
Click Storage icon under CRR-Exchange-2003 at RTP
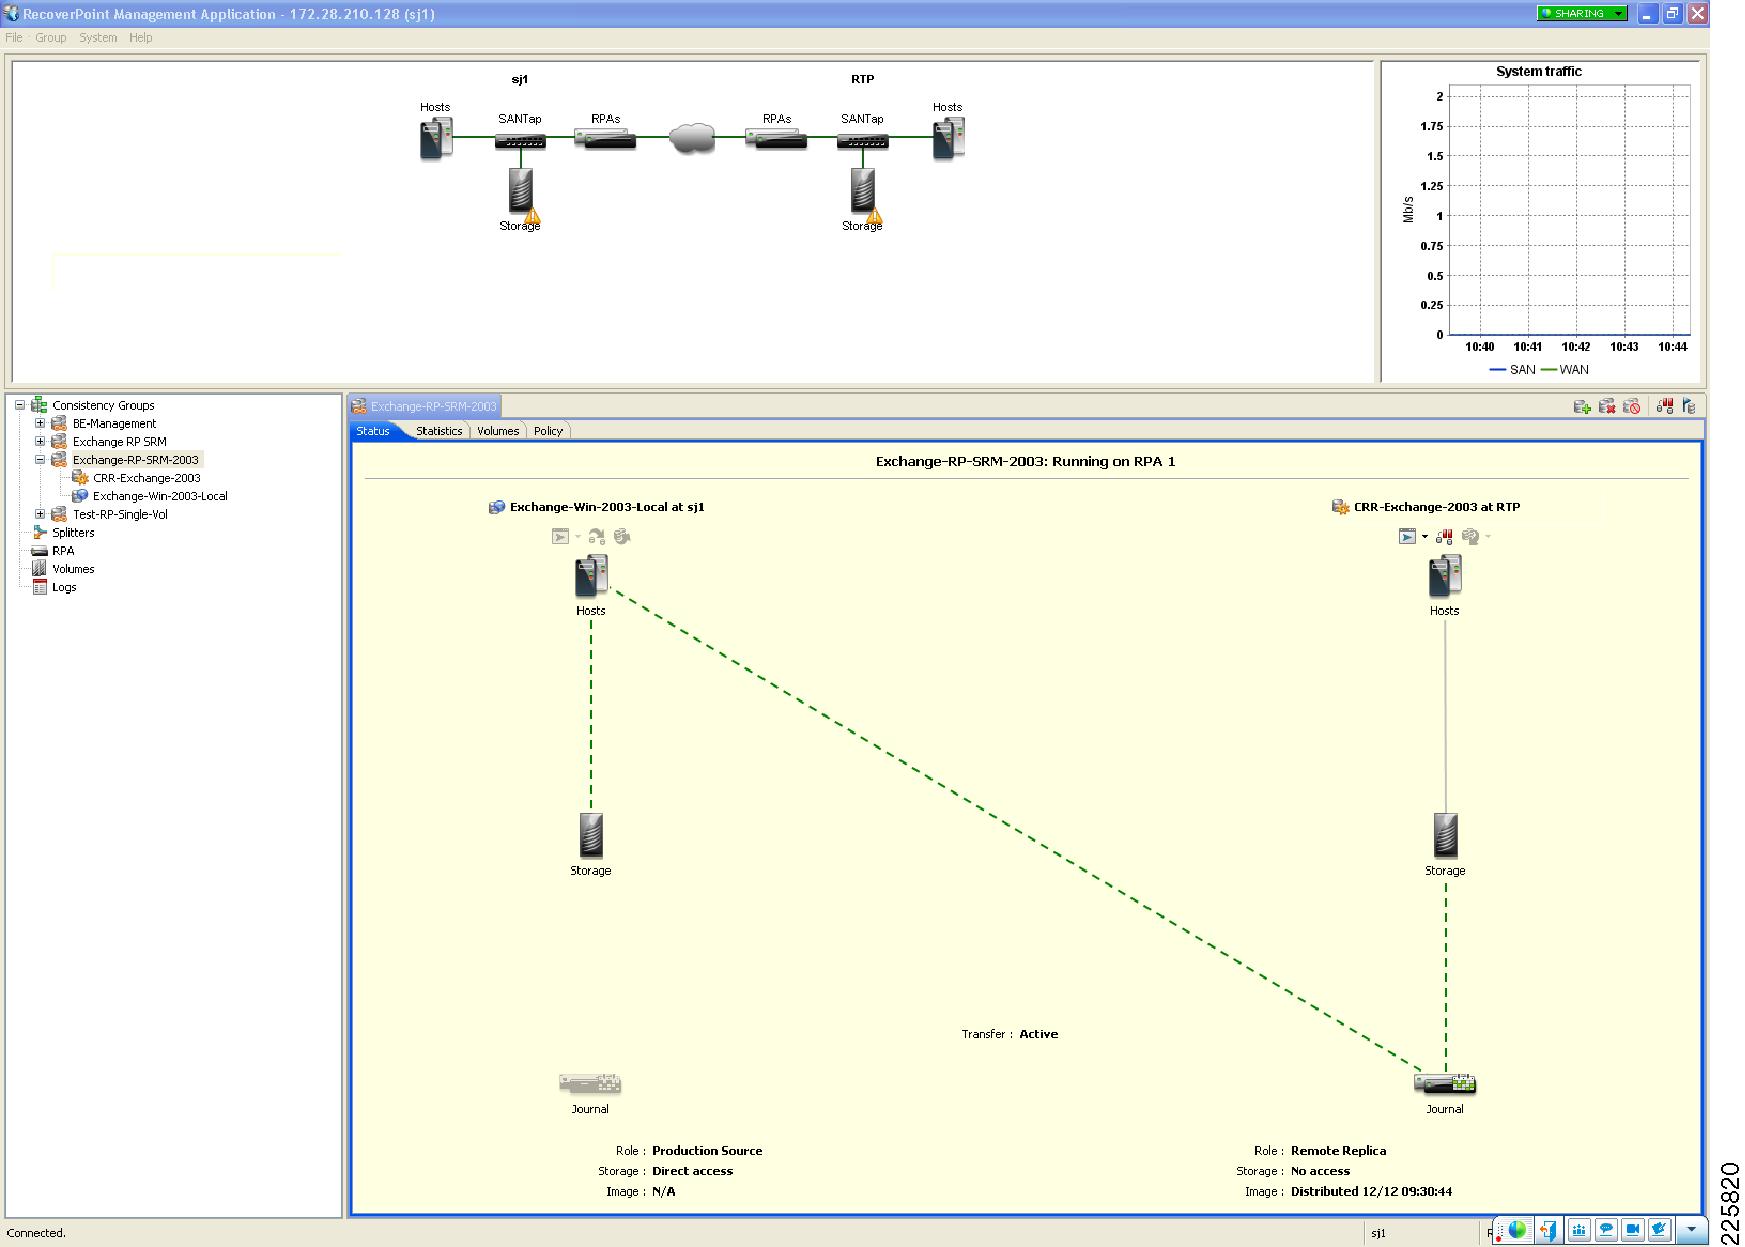pyautogui.click(x=1445, y=835)
